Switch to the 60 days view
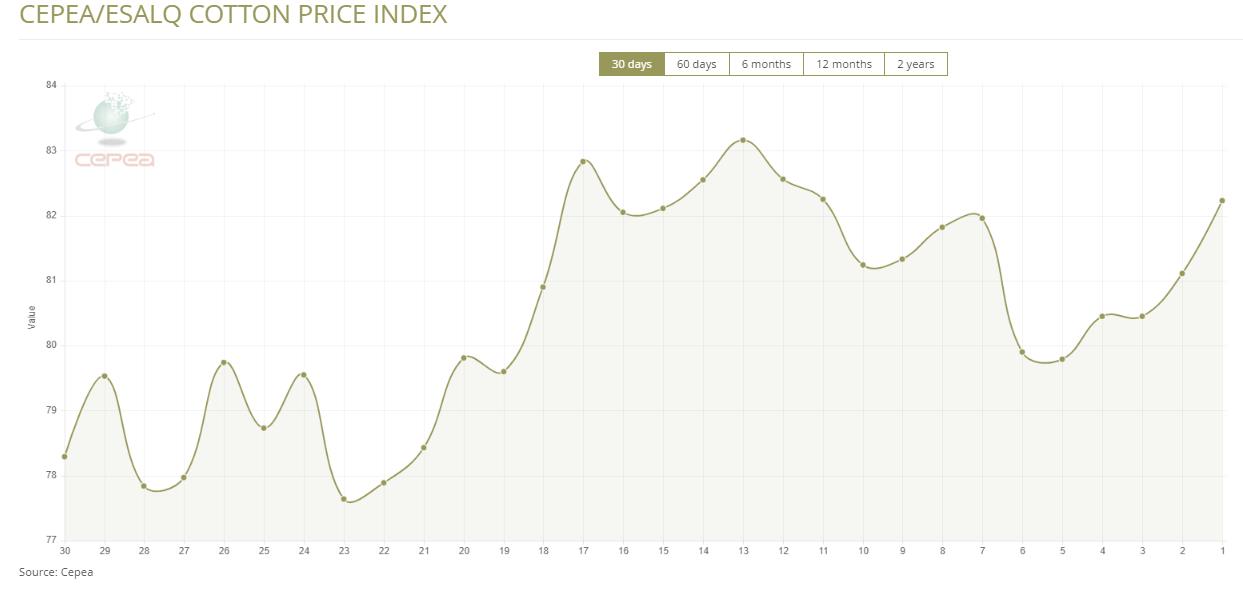Screen dimensions: 1243x591 696,64
